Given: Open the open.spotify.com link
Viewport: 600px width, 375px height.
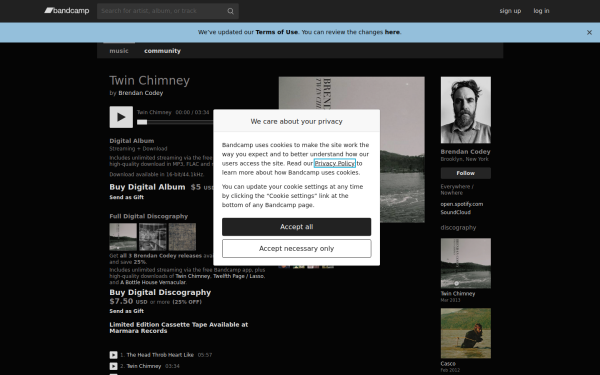Looking at the screenshot, I should click(462, 204).
